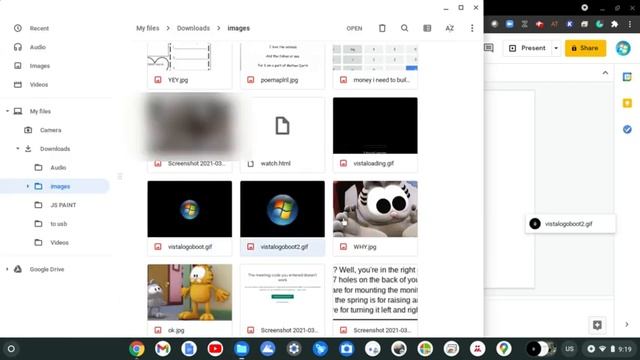Select to usb folder in sidebar
Image resolution: width=640 pixels, height=360 pixels.
[x=59, y=224]
